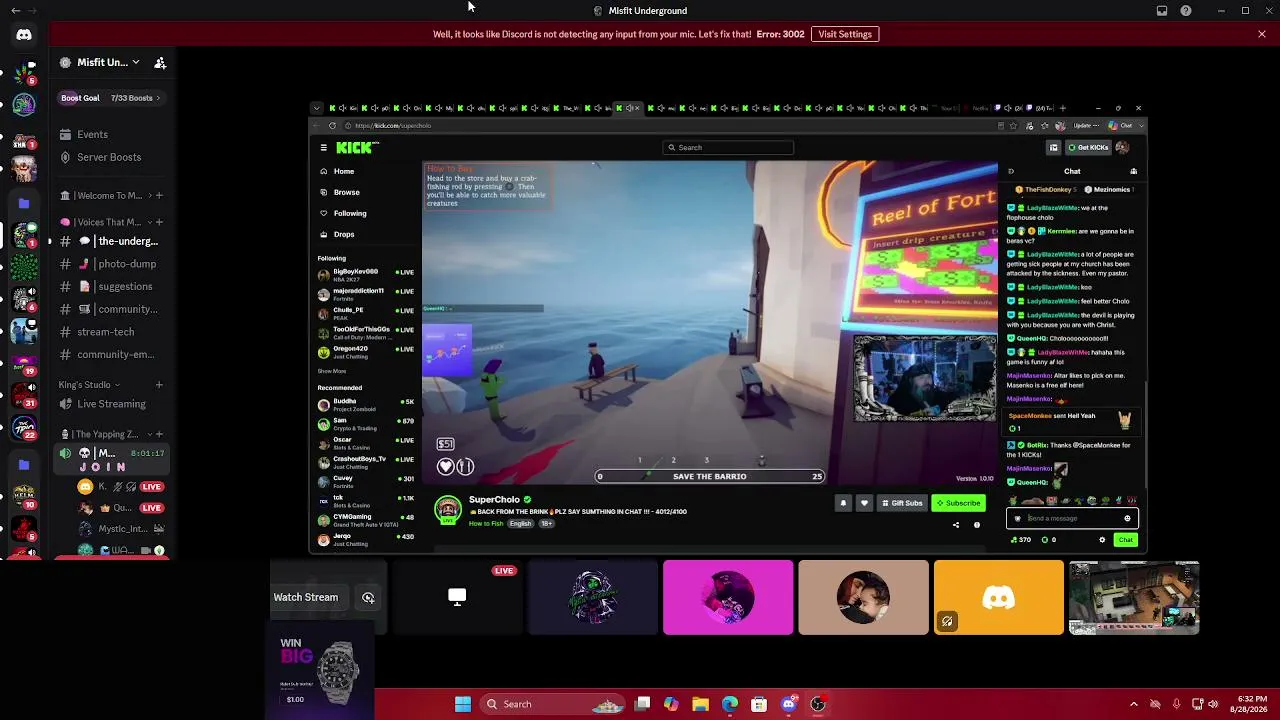Join the Live Streaming voice channel
1280x720 pixels.
(111, 404)
